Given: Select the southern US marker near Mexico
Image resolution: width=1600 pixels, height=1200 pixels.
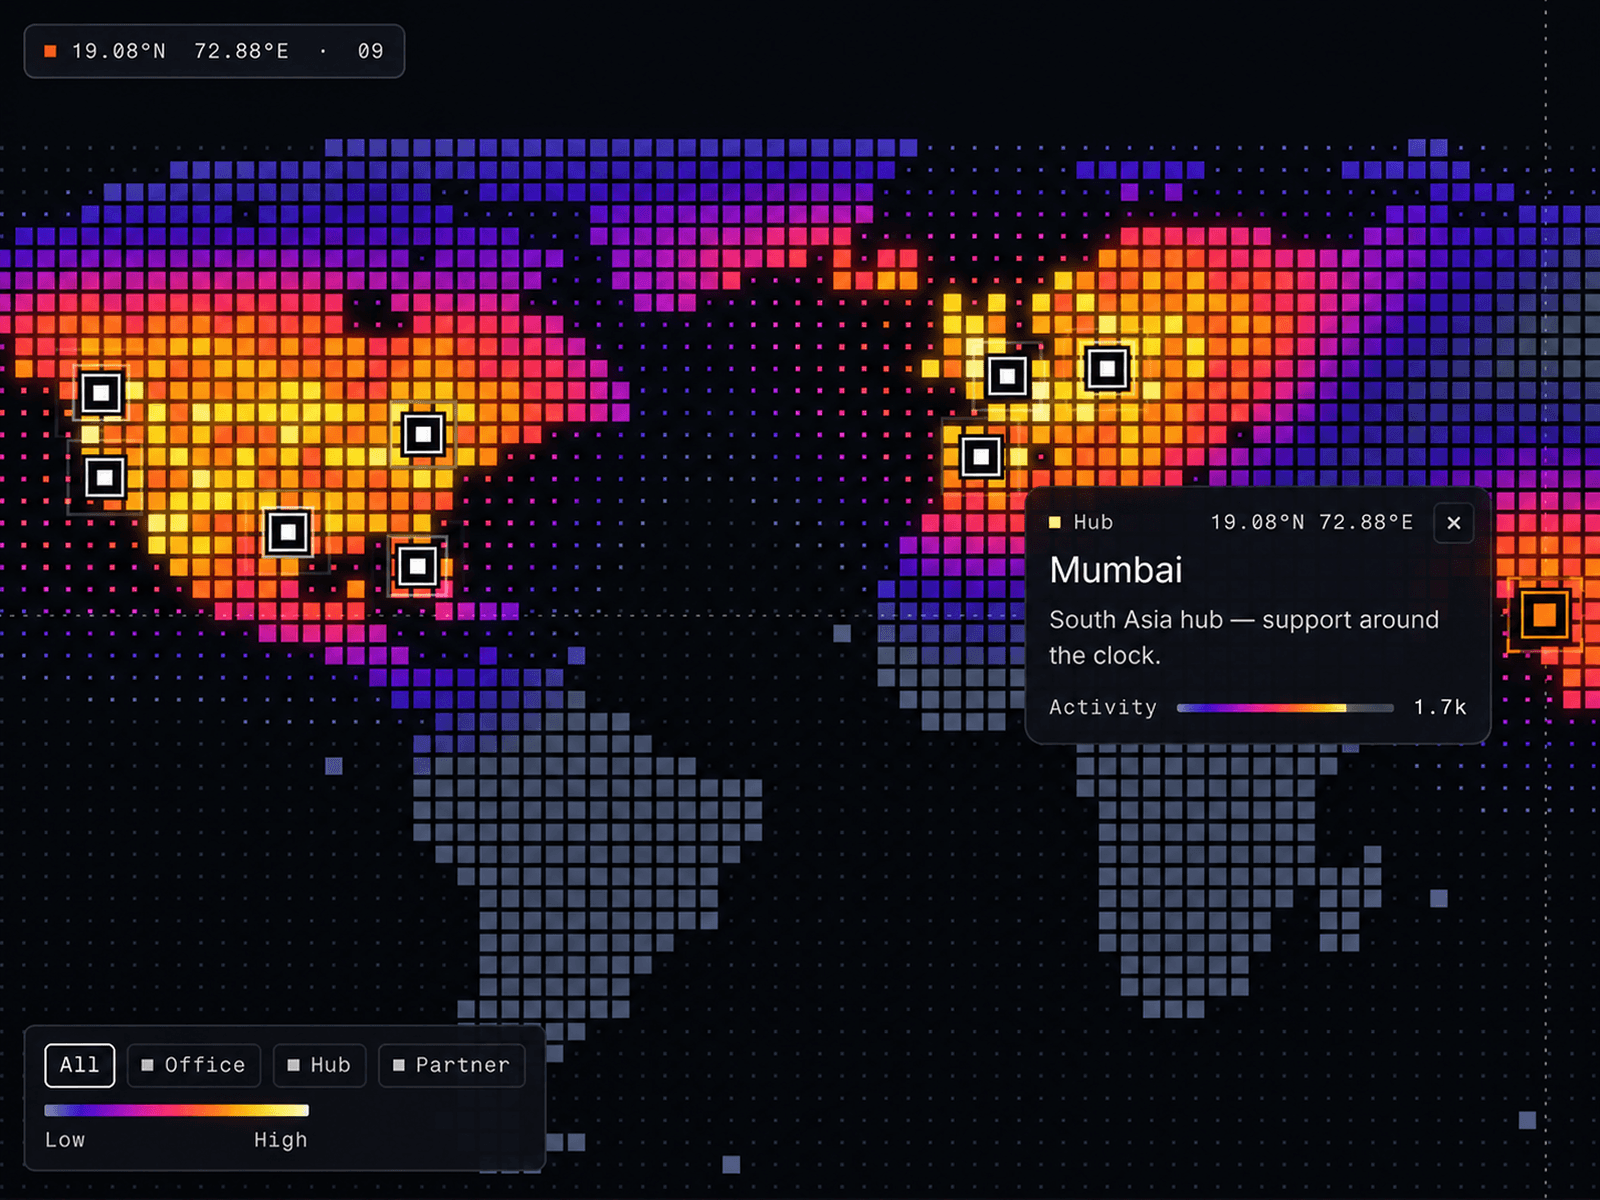Looking at the screenshot, I should tap(288, 532).
